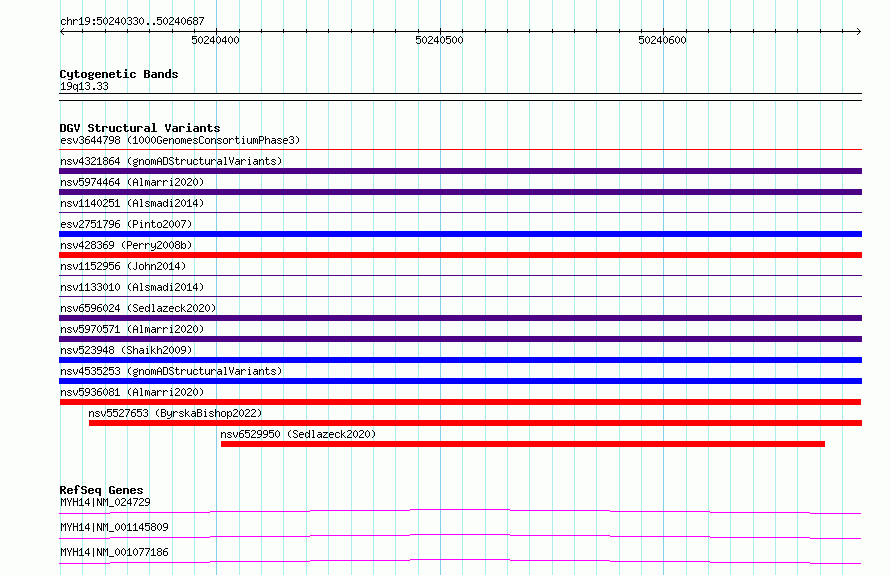This screenshot has width=890, height=575.
Task: Click the 19q13.33 cytogenetic band bar
Action: 460,97
